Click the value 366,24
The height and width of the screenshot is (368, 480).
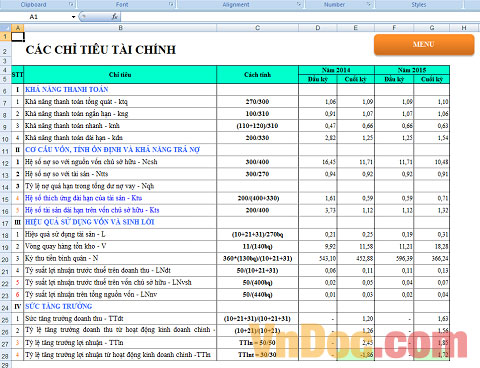pyautogui.click(x=440, y=259)
